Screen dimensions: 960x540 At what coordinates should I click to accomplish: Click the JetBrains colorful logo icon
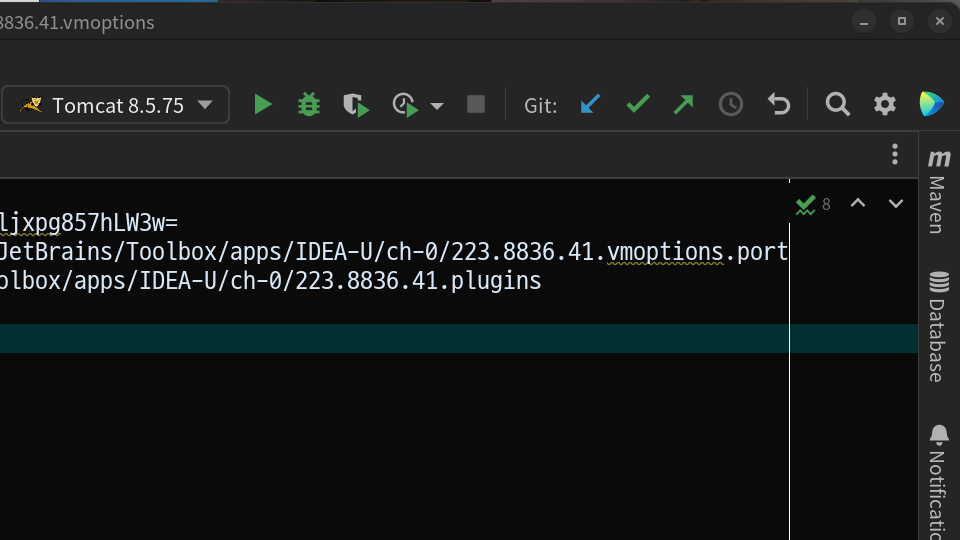tap(931, 104)
